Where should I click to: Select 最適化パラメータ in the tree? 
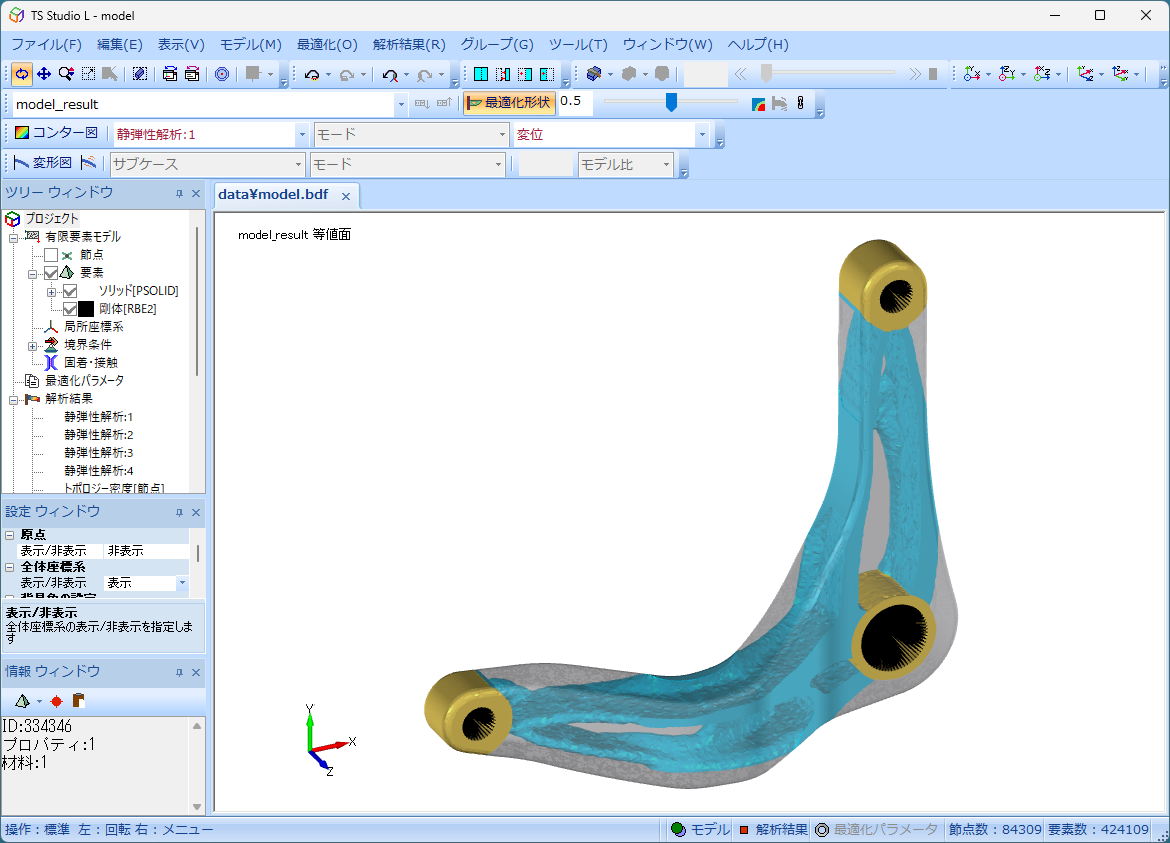[84, 380]
